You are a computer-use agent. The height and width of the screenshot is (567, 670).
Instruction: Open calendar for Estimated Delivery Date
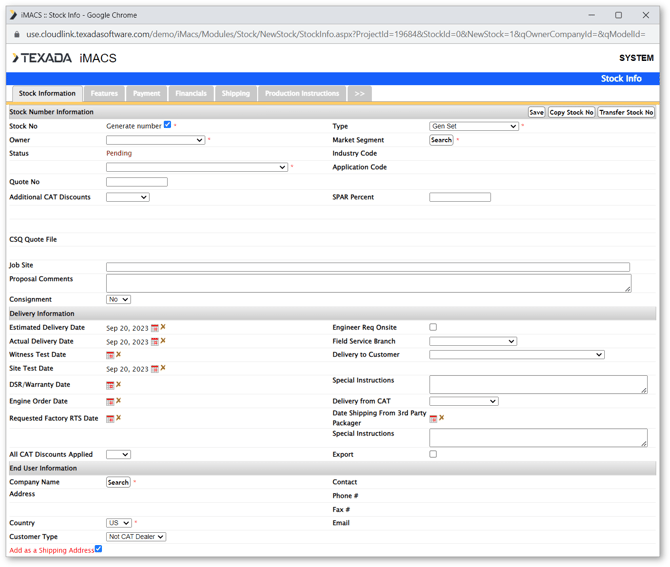point(155,328)
